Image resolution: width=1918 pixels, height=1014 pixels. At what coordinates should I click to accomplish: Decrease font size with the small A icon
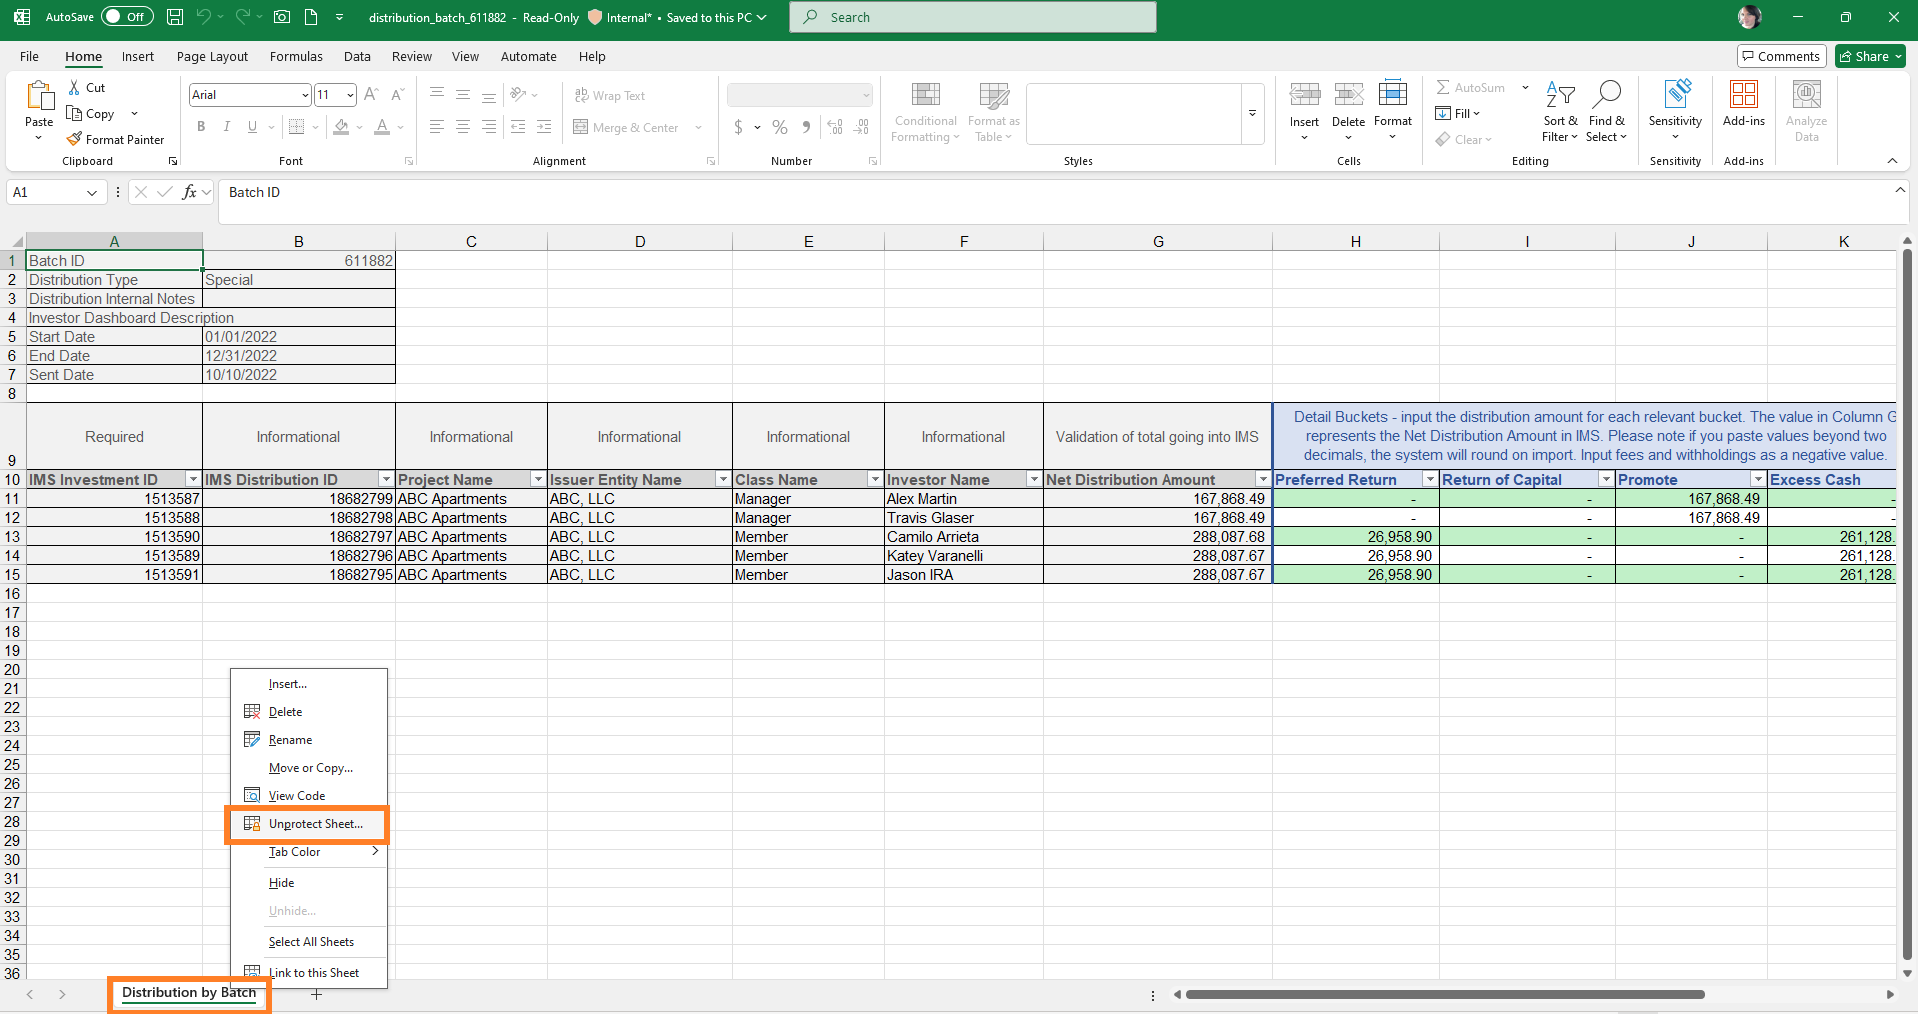pyautogui.click(x=397, y=95)
